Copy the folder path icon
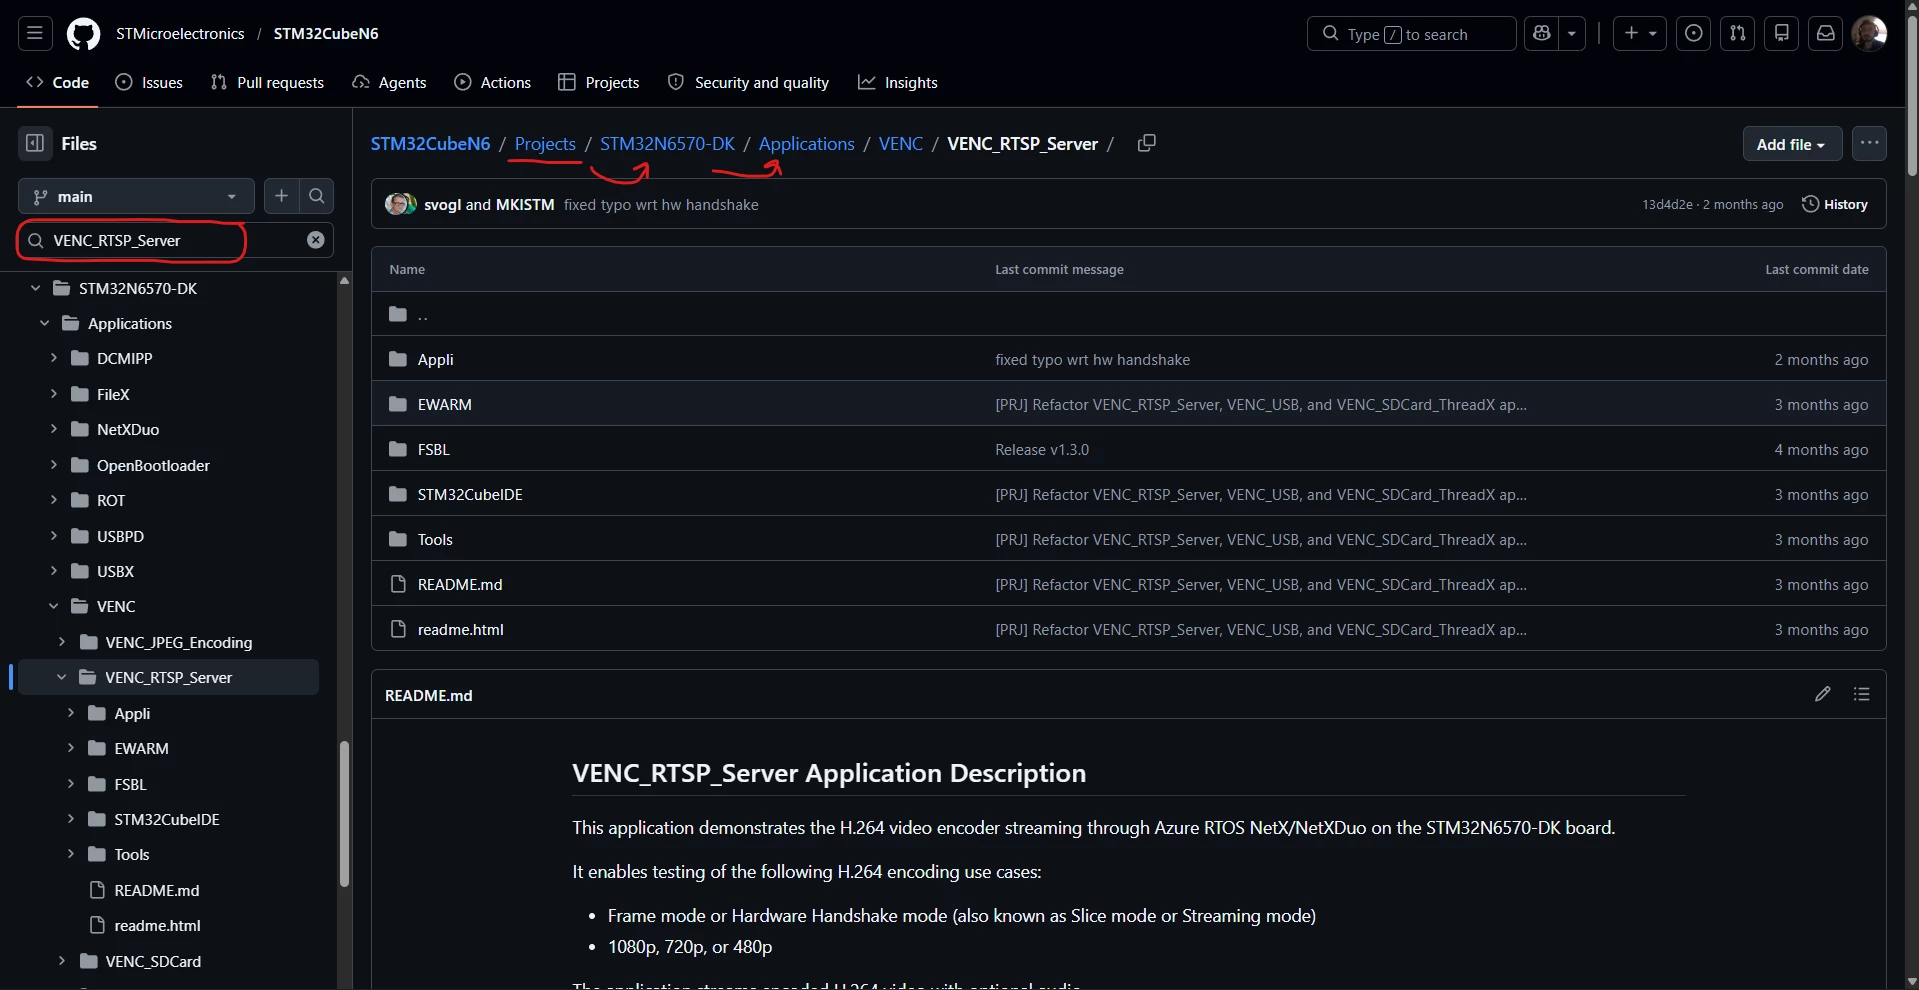Viewport: 1919px width, 990px height. (x=1147, y=144)
